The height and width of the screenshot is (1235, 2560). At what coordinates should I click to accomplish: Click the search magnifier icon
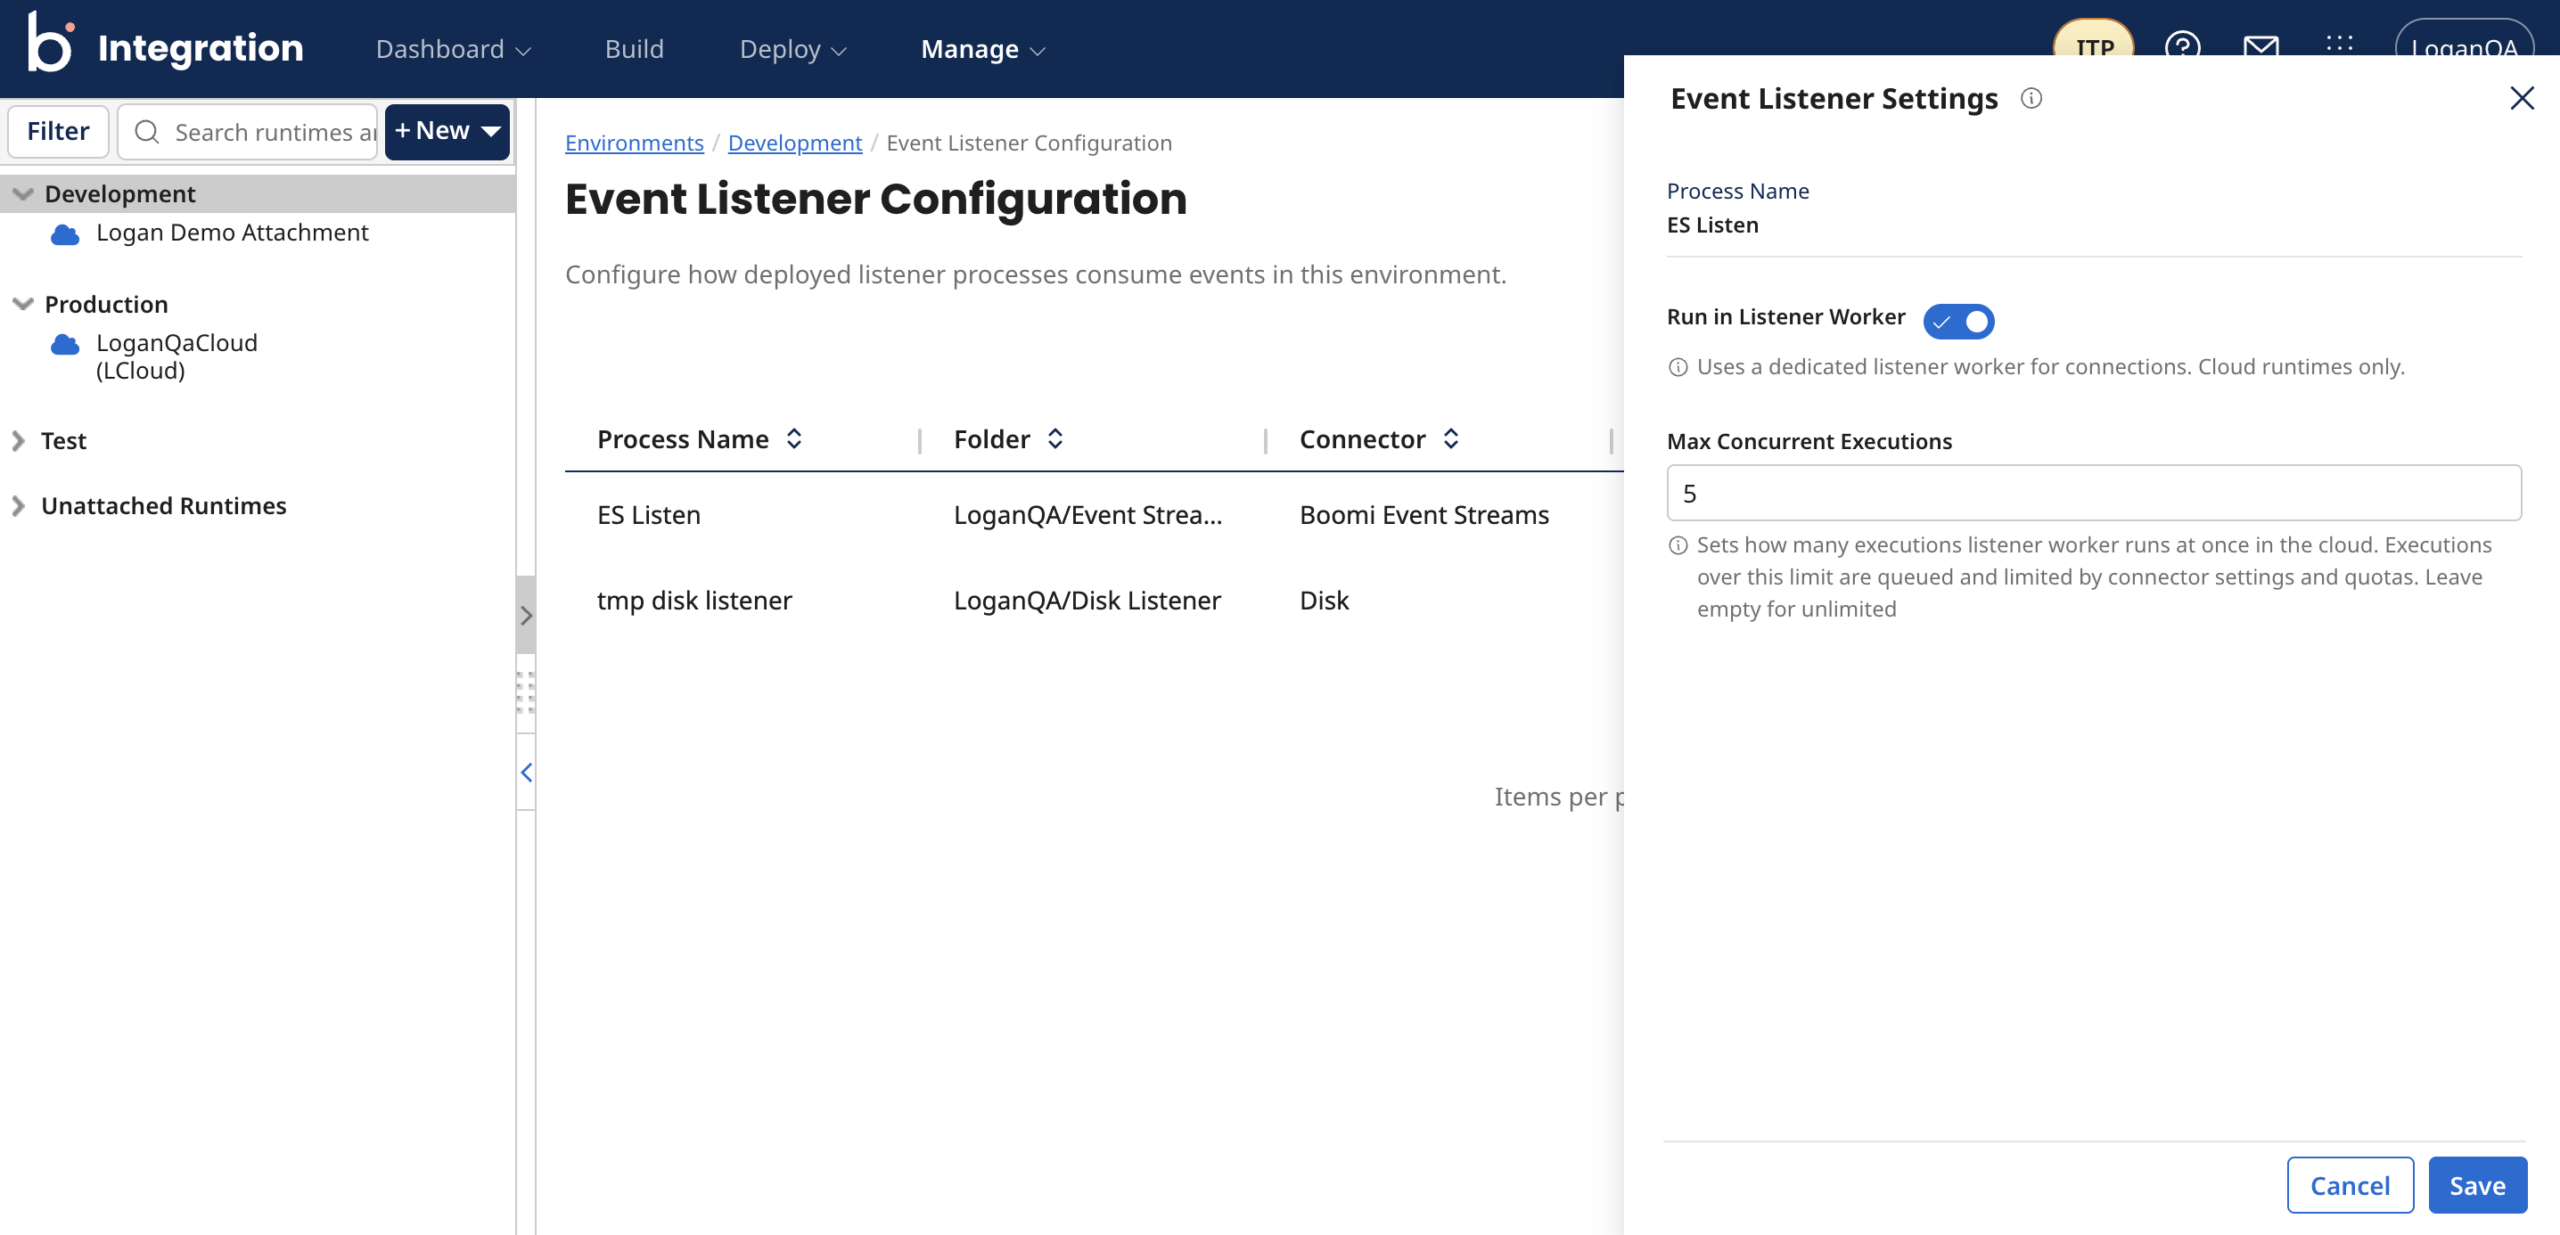point(147,132)
